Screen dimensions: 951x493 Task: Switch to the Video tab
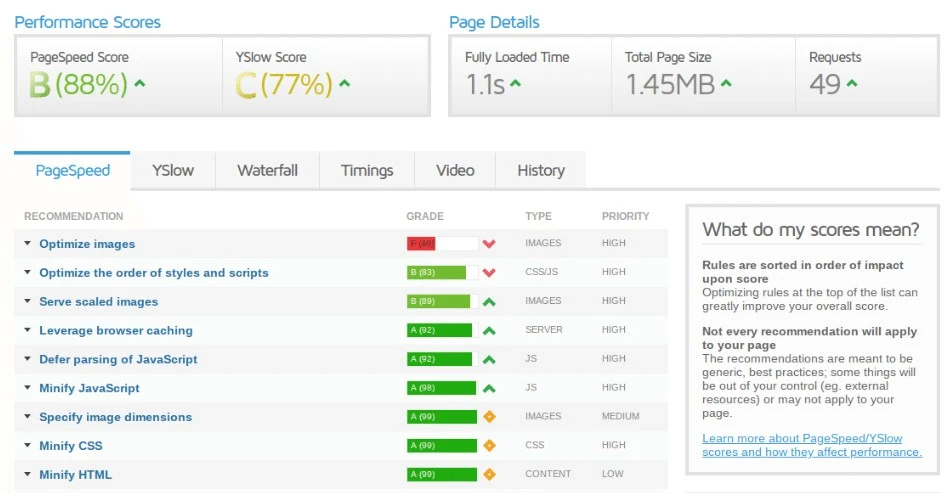pos(455,170)
